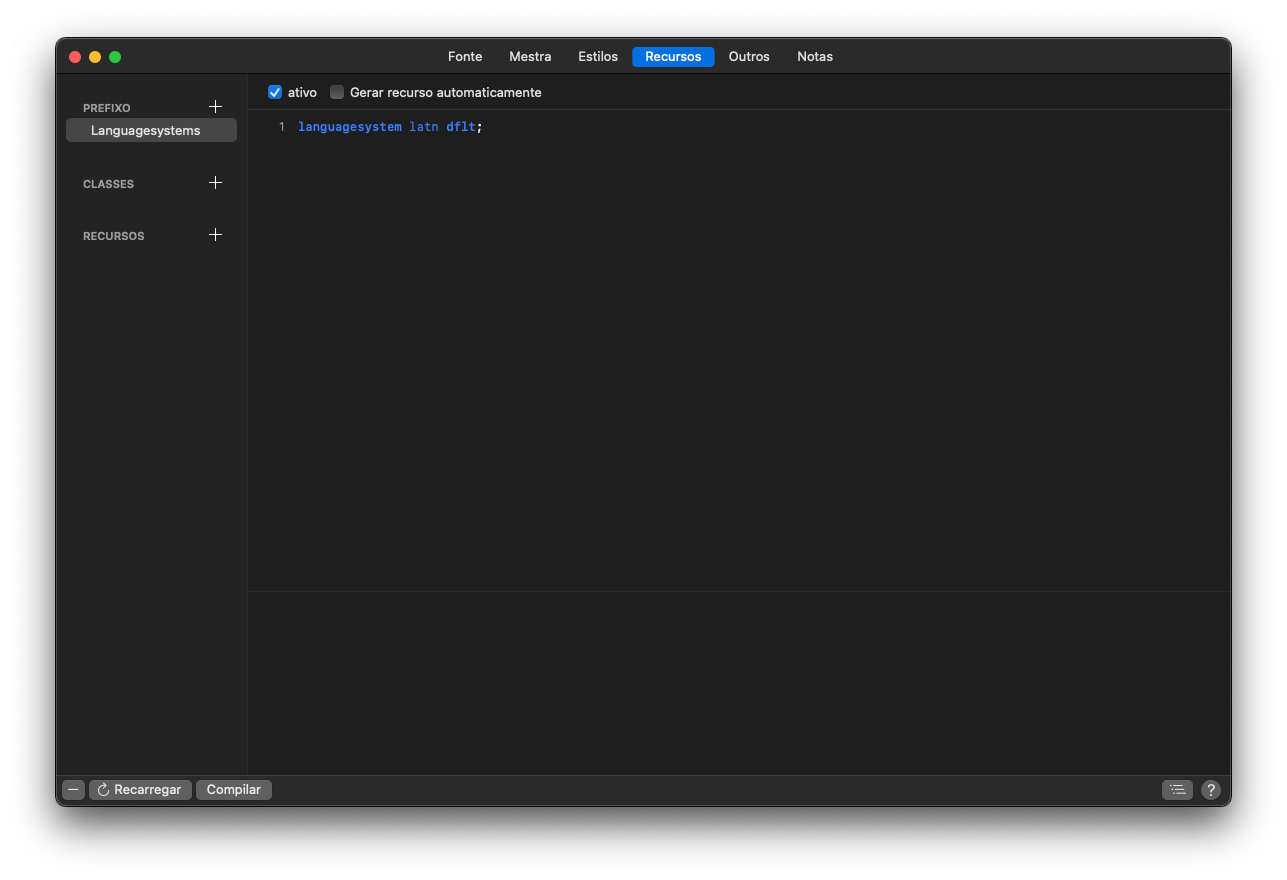
Task: Select Languagesystems in the sidebar
Action: [146, 131]
